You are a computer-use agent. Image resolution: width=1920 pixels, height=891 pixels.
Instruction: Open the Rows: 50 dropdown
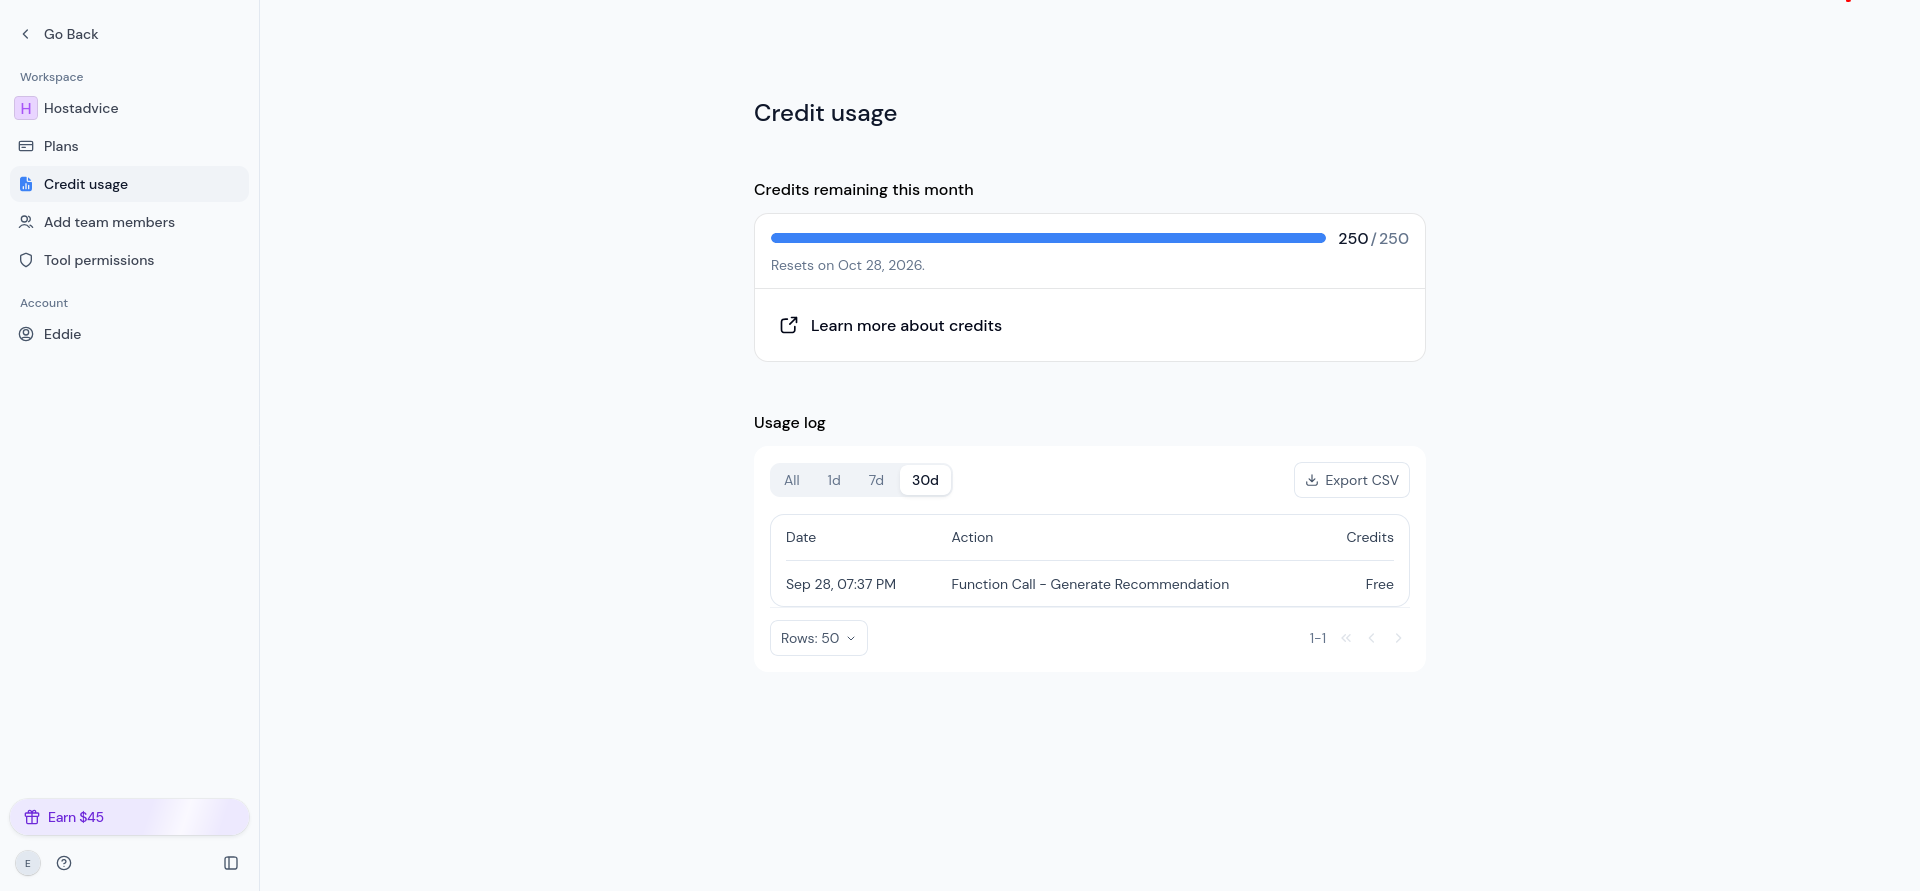click(819, 638)
